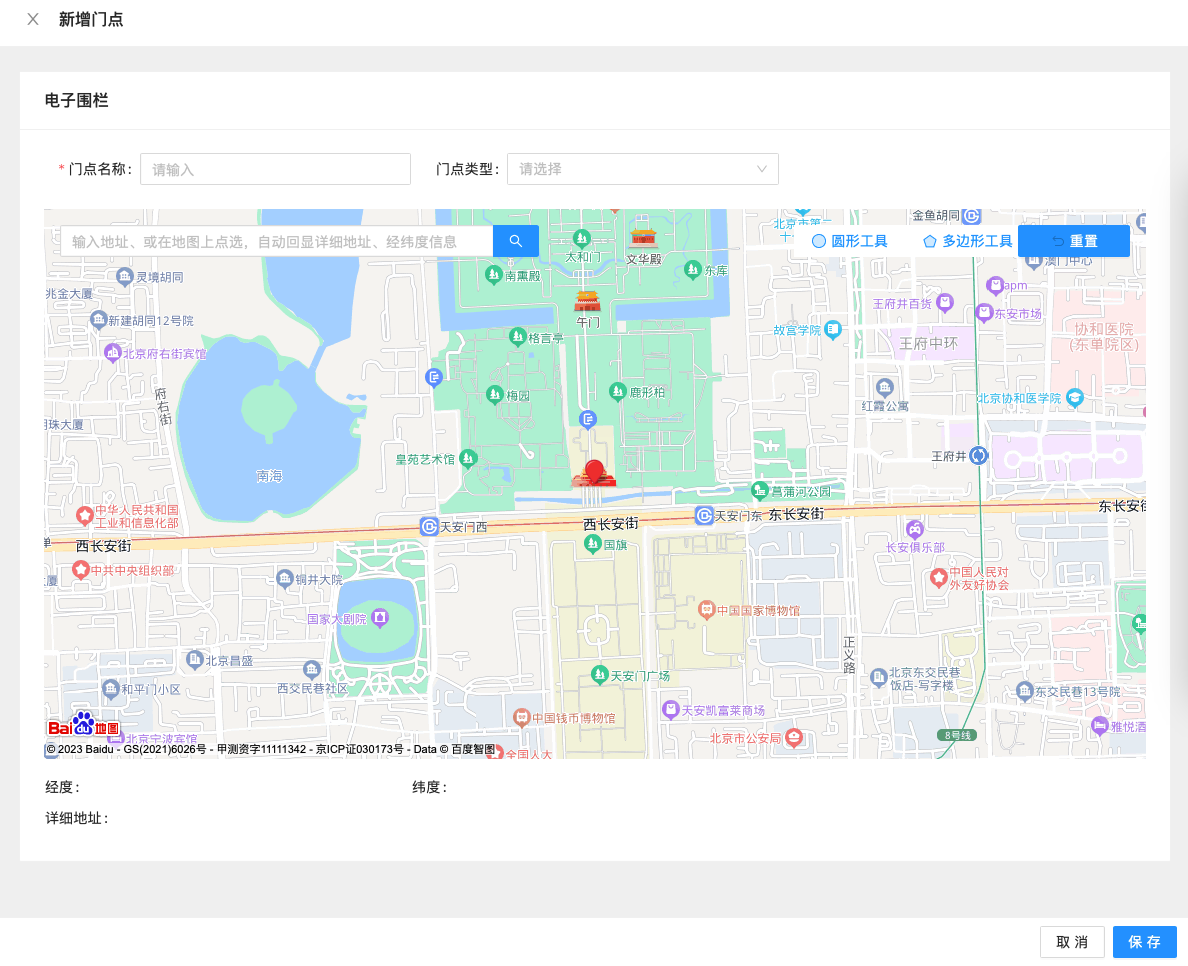Screen dimensions: 1188x966
Task: Select the 多边形工具 polygon tool
Action: point(968,241)
